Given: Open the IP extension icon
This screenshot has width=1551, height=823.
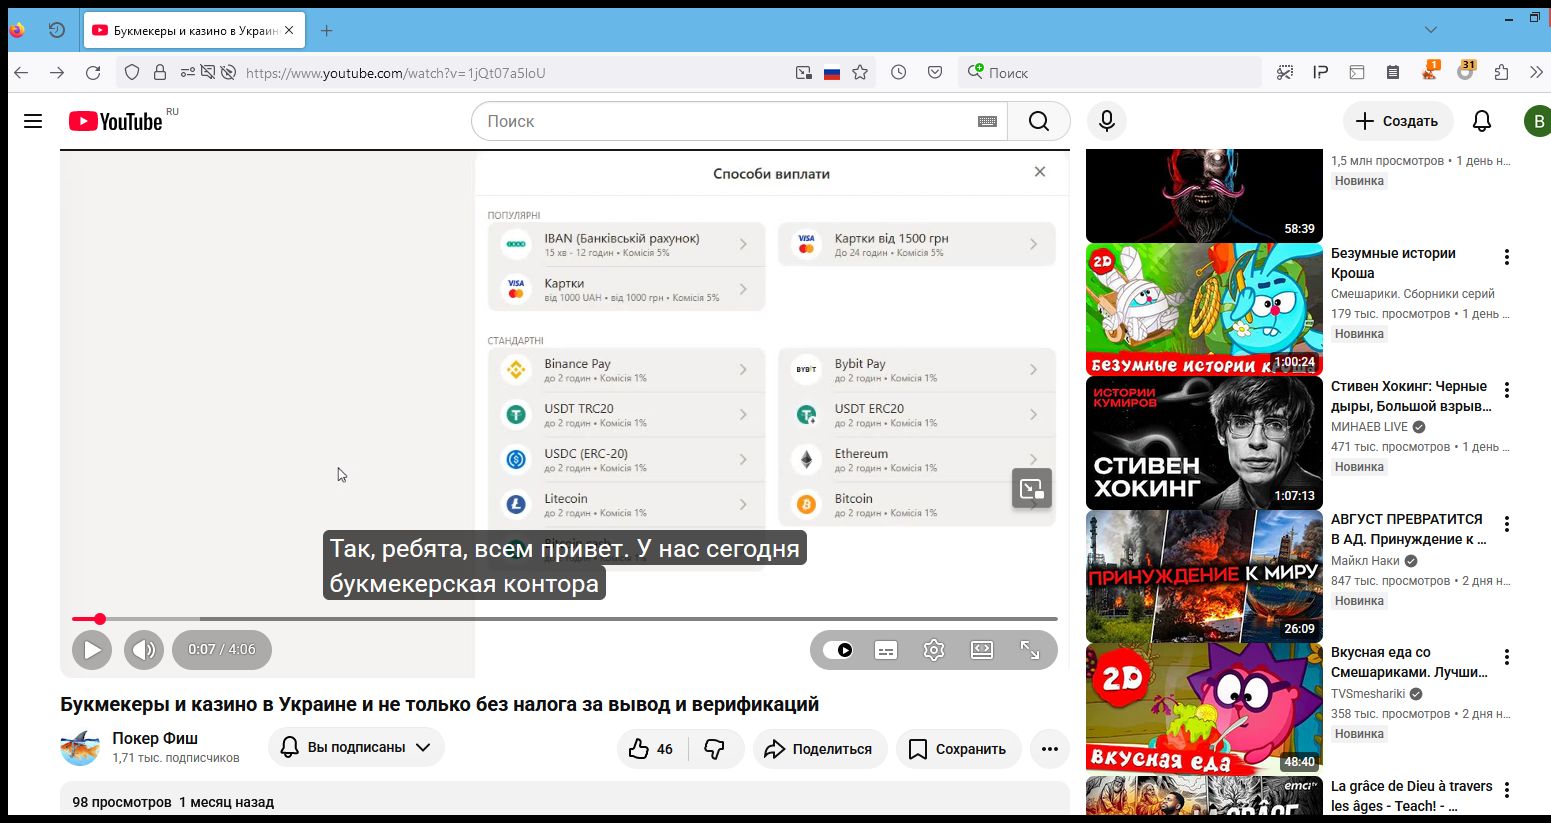Looking at the screenshot, I should (x=1321, y=72).
